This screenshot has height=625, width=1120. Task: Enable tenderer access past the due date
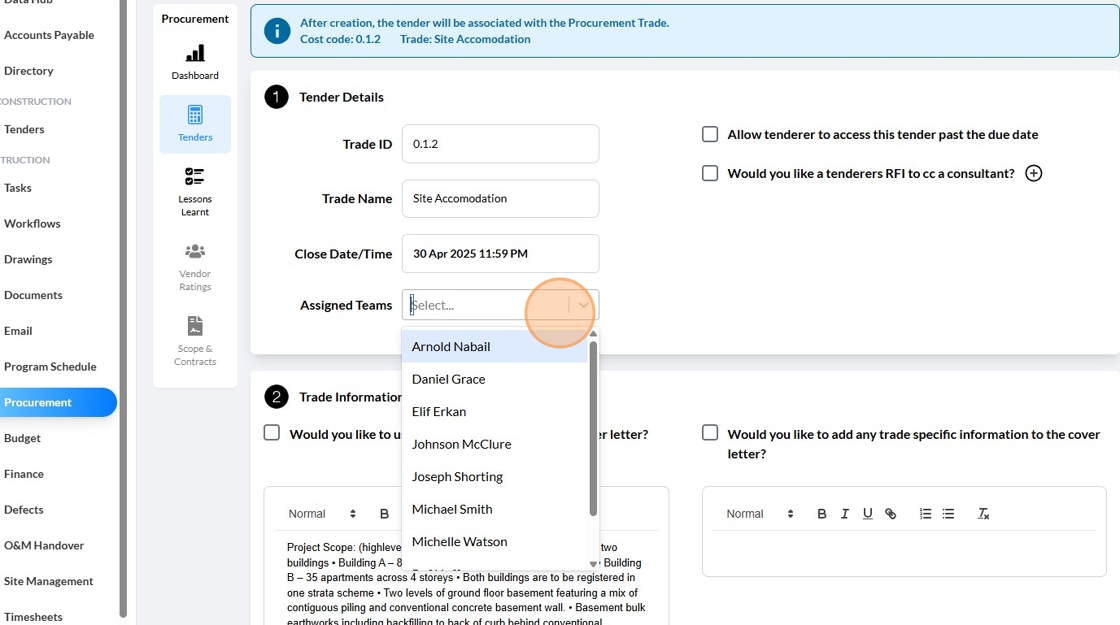click(x=710, y=134)
